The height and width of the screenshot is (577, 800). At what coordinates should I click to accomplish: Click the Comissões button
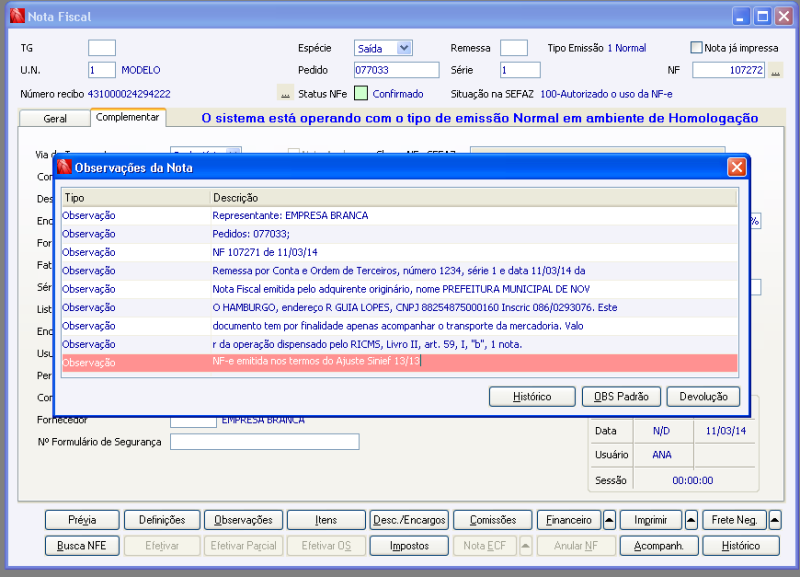[x=493, y=520]
